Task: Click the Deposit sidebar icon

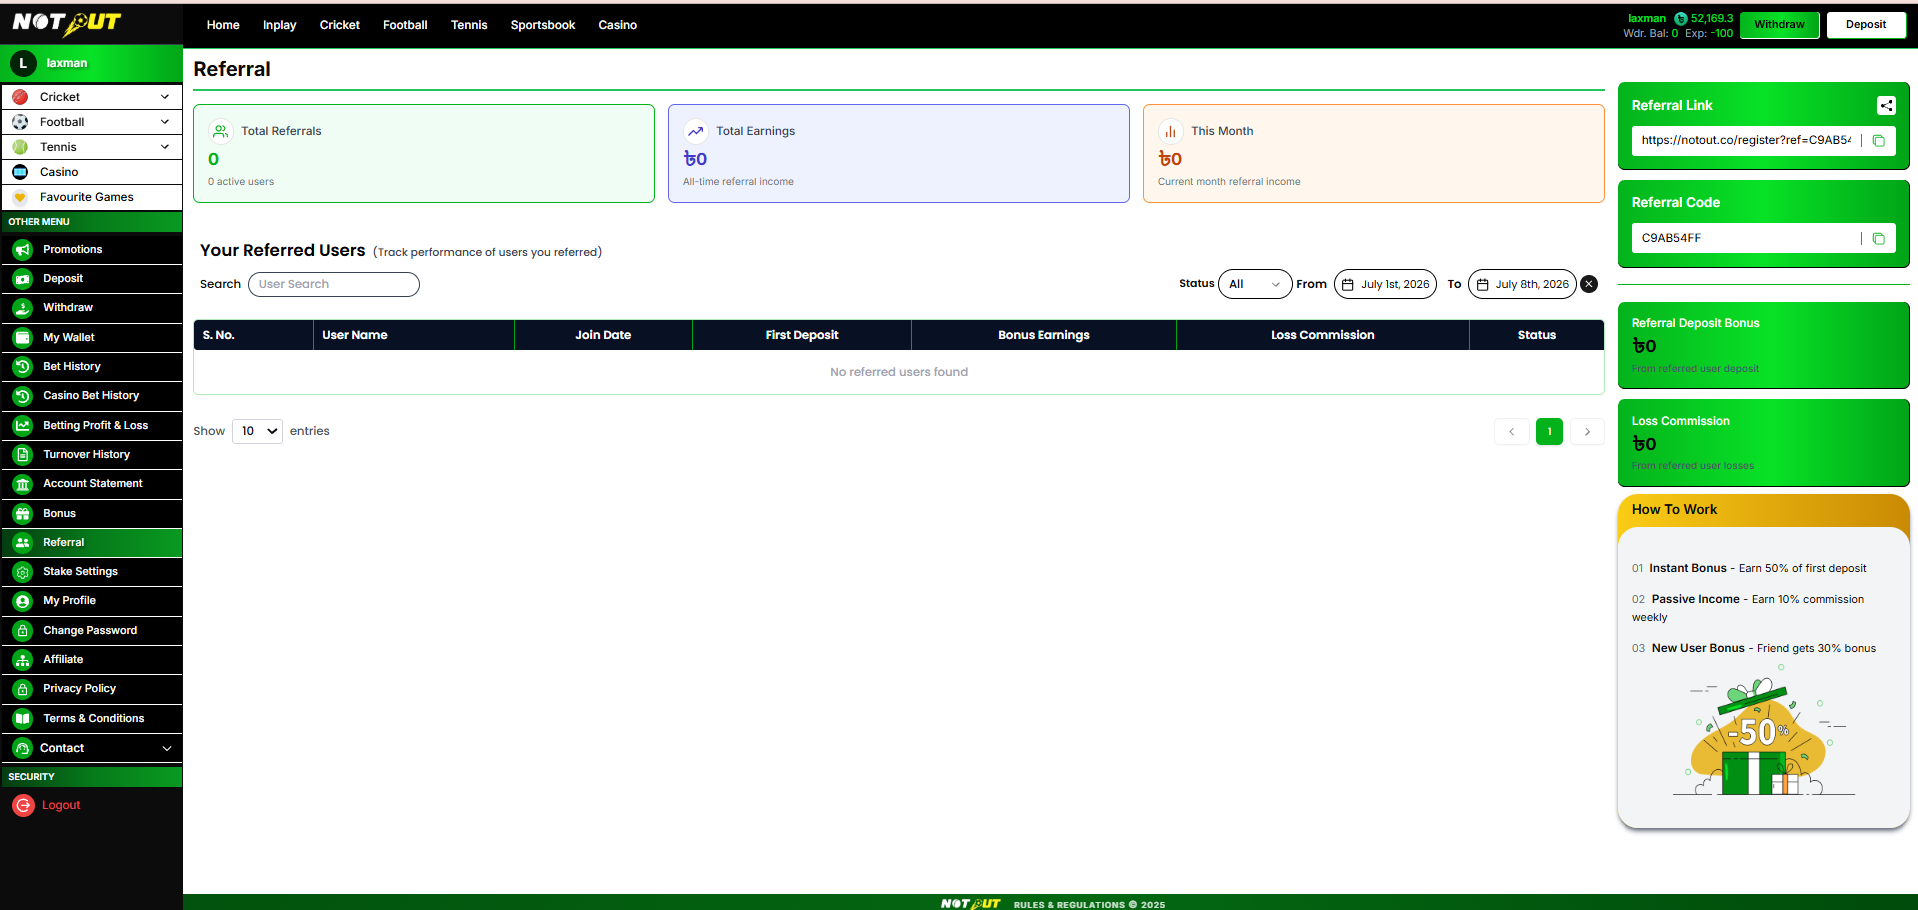Action: click(23, 279)
